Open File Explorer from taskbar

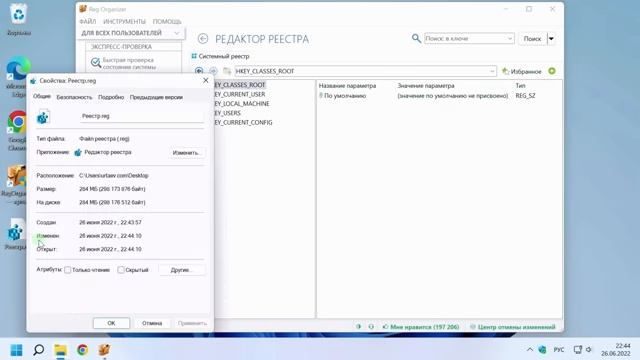60,350
